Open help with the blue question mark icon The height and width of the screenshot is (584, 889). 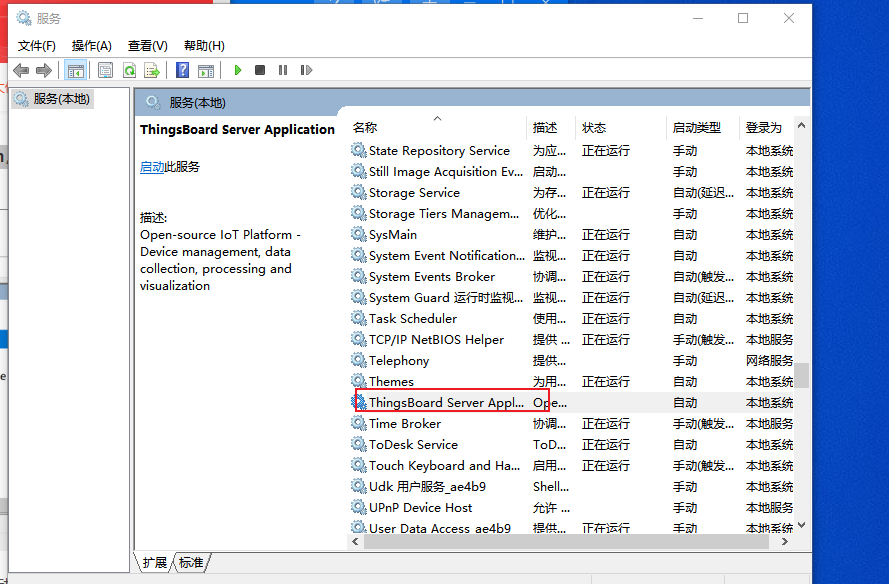click(183, 70)
